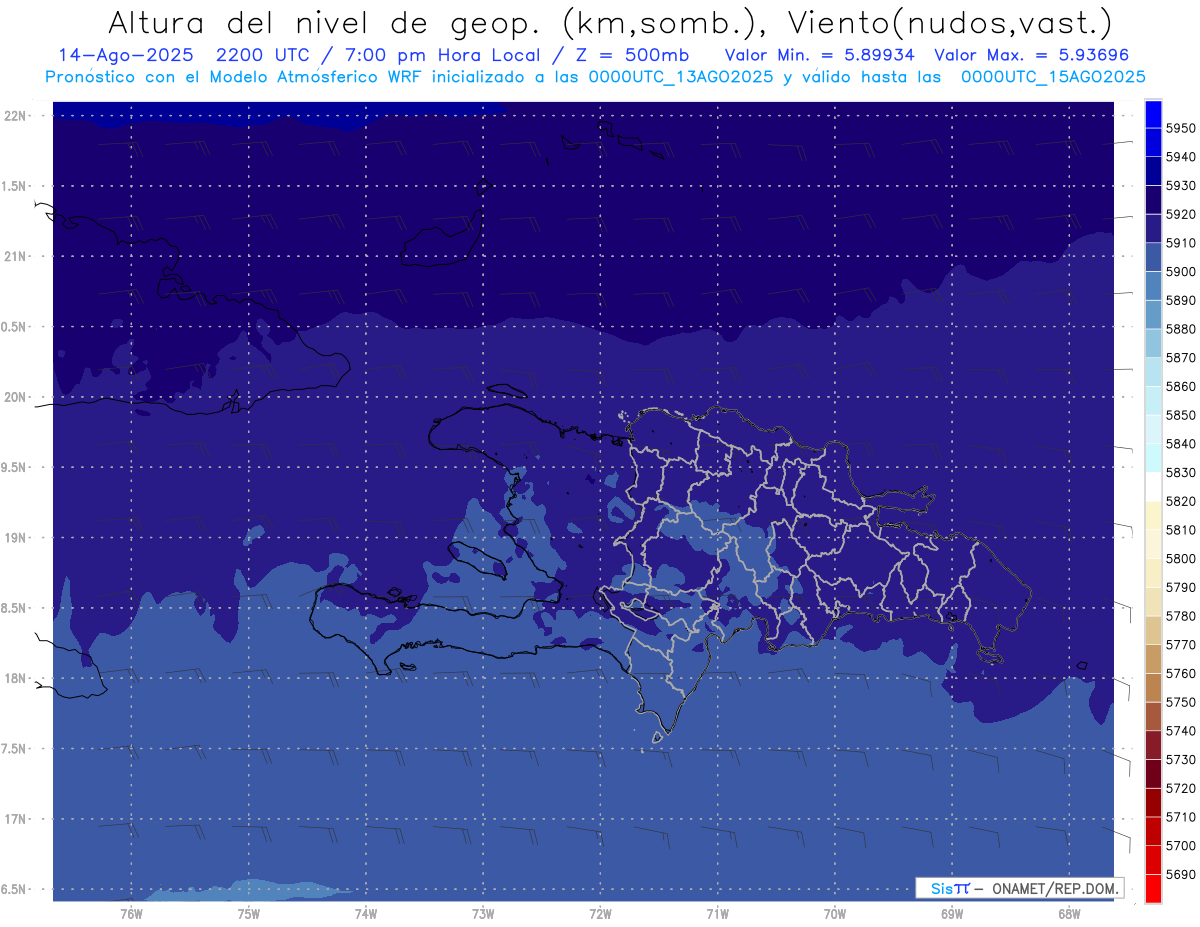Click the 76W longitude label

[x=131, y=914]
